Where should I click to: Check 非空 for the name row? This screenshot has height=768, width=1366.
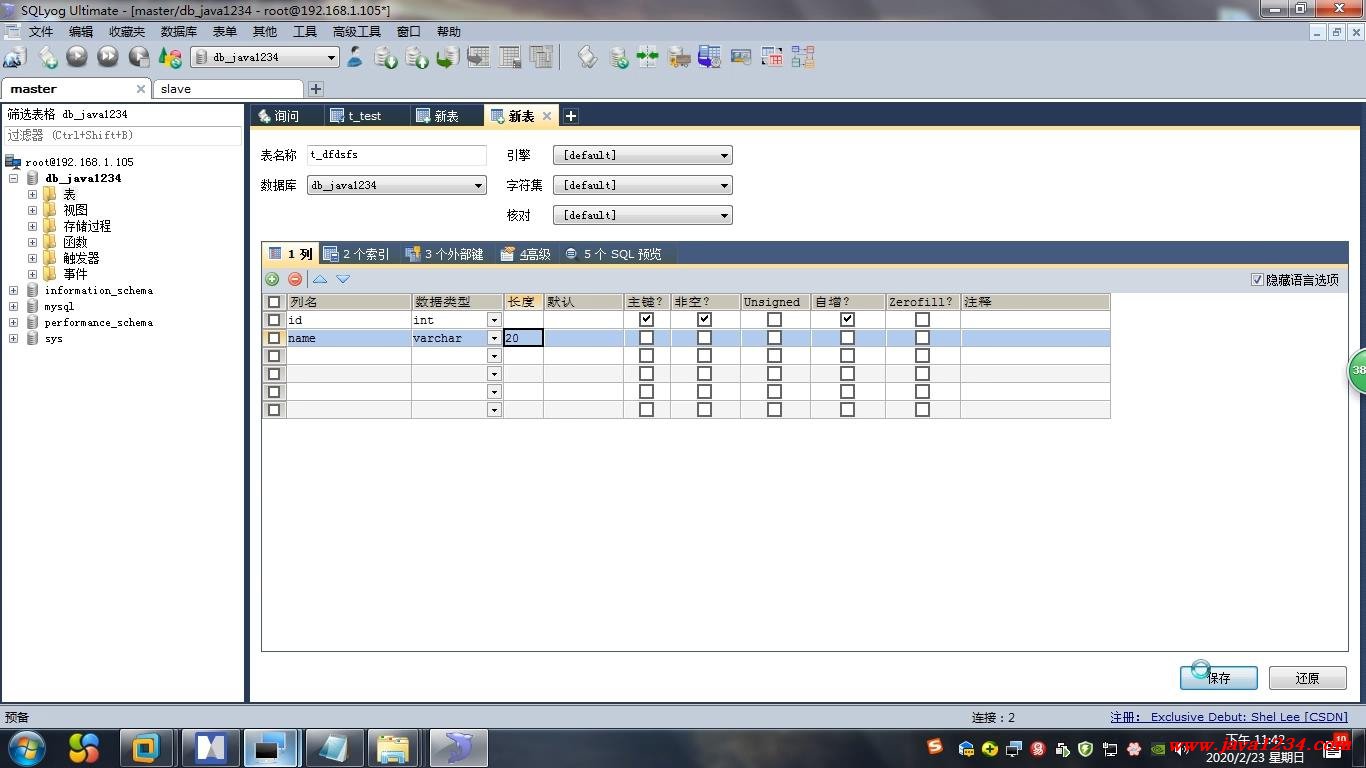coord(704,338)
